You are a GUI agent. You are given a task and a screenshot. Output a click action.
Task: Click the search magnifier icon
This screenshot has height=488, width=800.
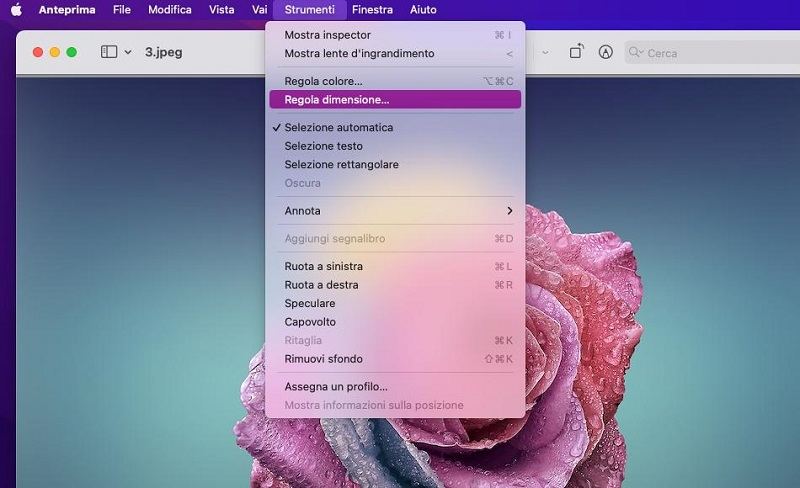635,52
